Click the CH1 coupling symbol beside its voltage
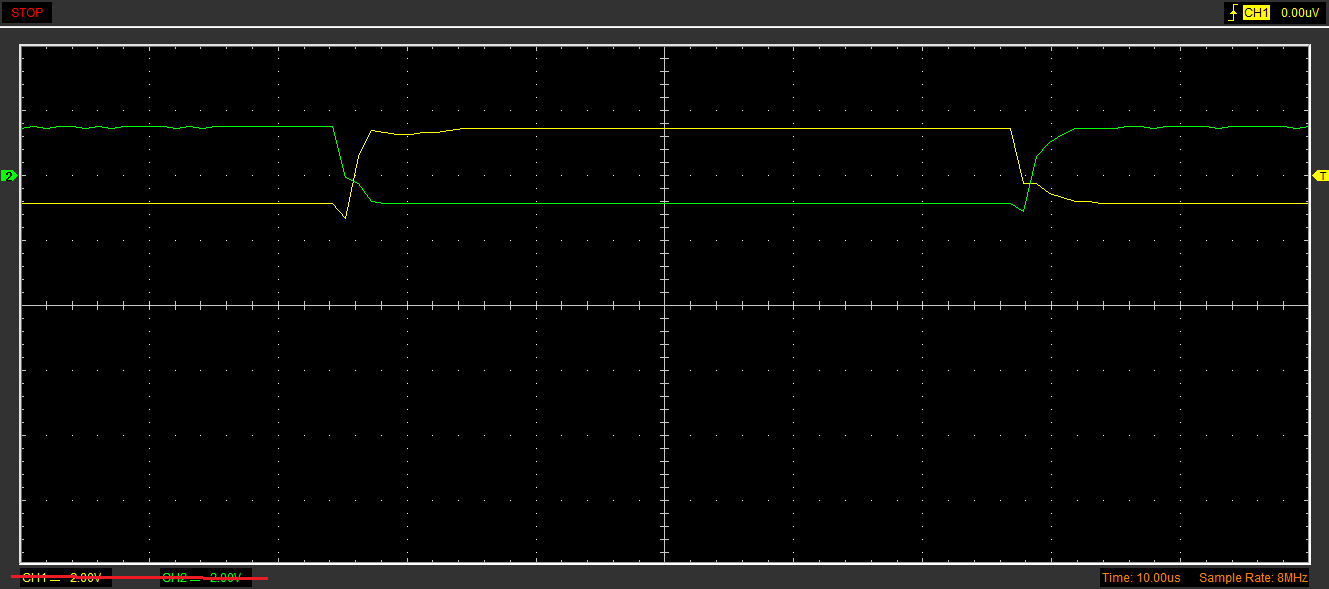The width and height of the screenshot is (1329, 589). (x=56, y=578)
